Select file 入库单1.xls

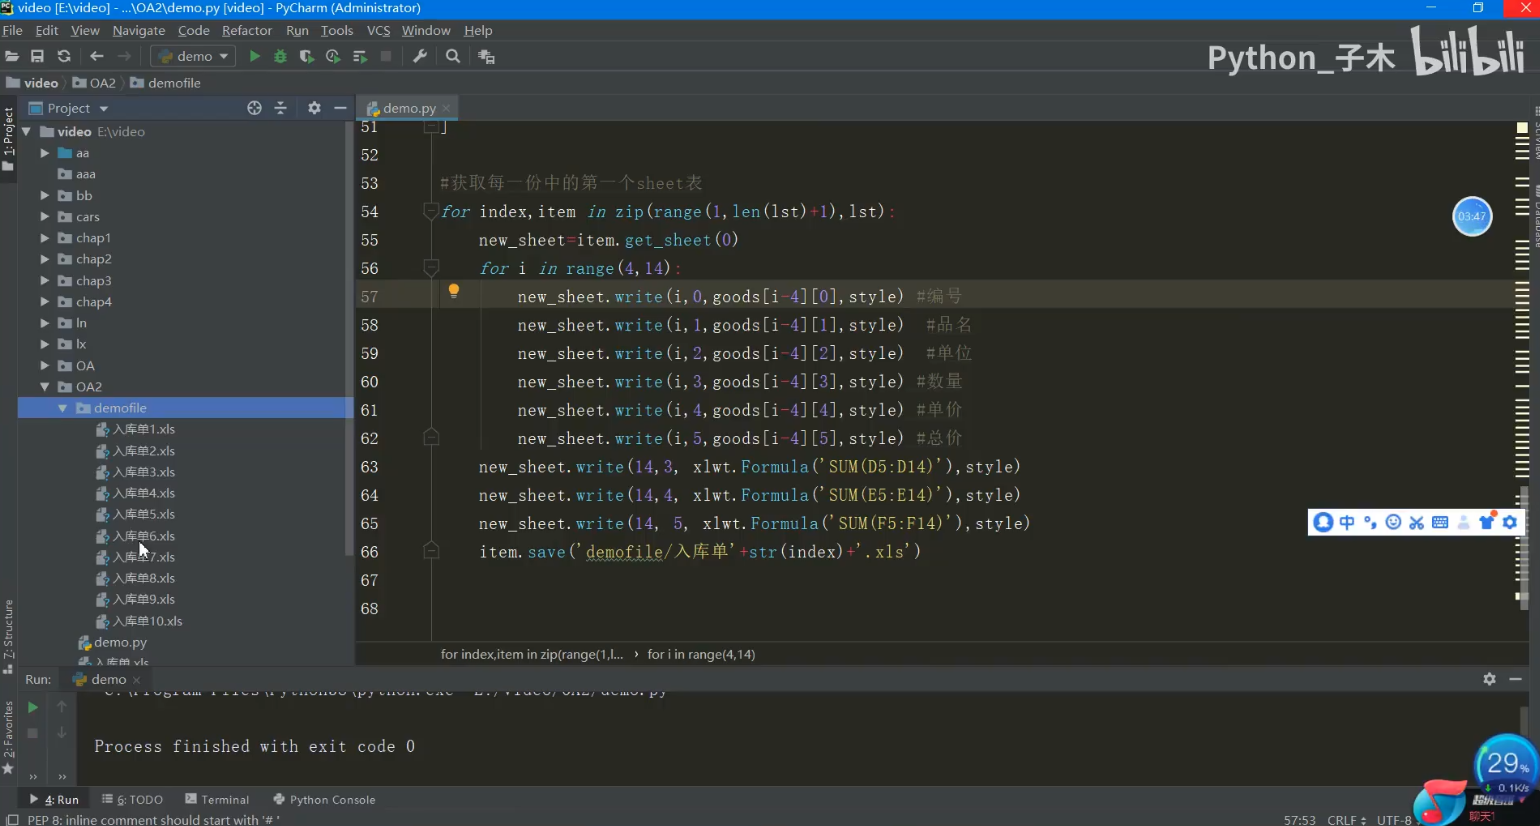point(135,429)
